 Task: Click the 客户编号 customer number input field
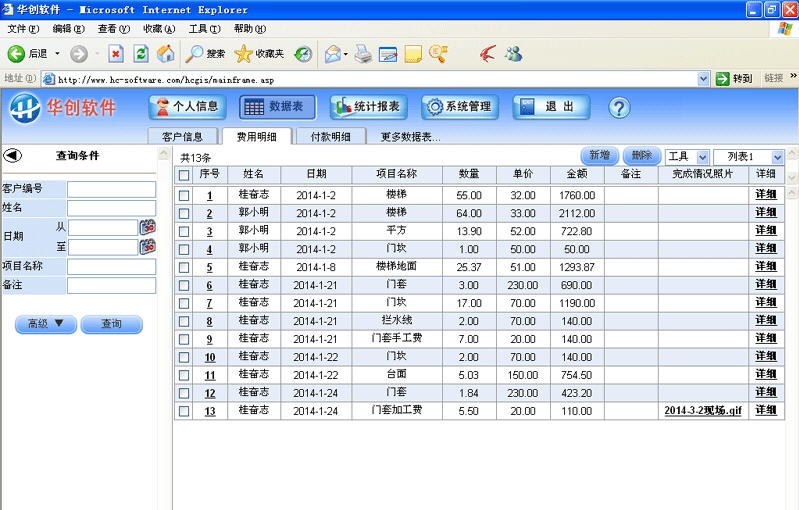coord(111,188)
